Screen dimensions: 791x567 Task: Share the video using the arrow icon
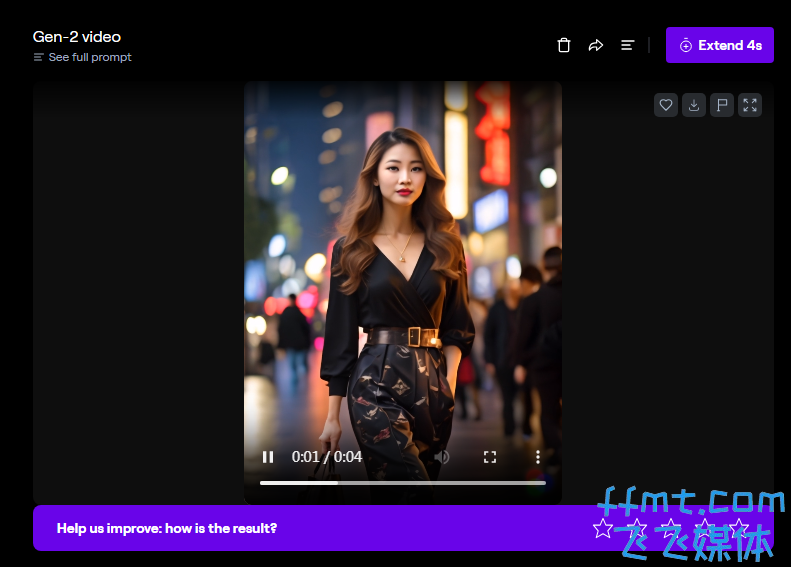coord(596,45)
